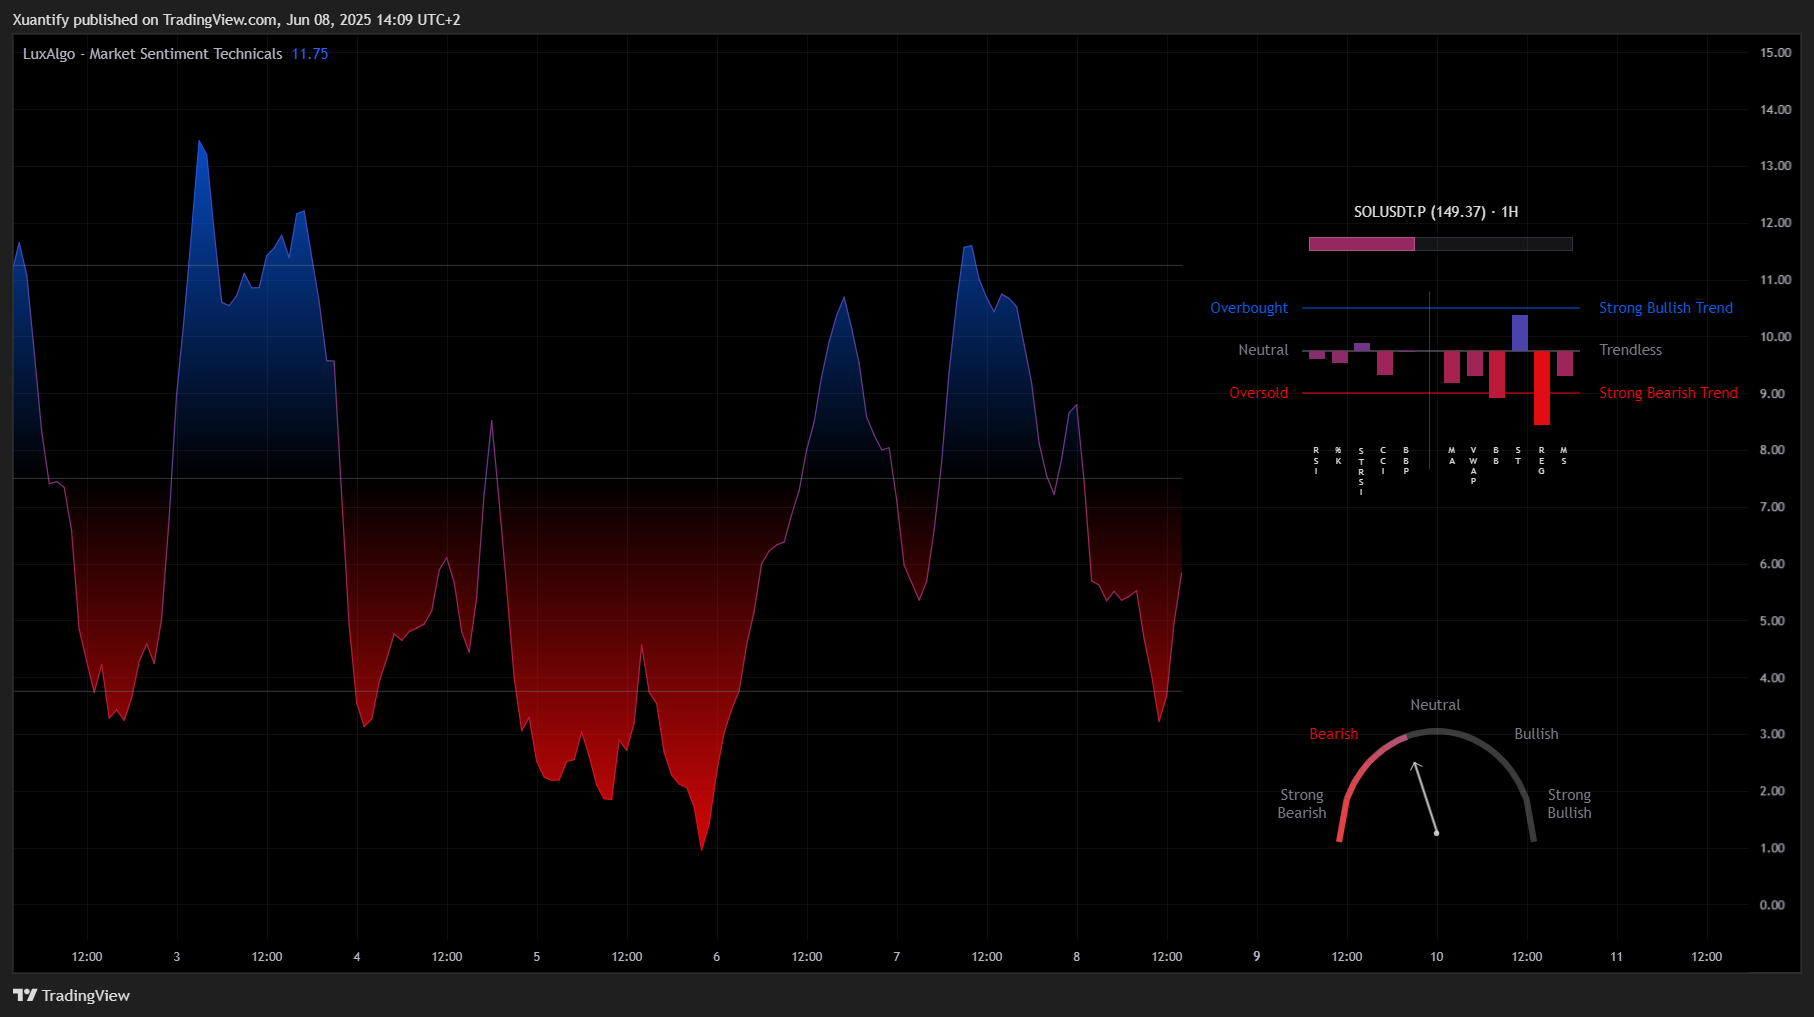Click the Neutral label above the gauge
This screenshot has width=1814, height=1017.
(1435, 705)
